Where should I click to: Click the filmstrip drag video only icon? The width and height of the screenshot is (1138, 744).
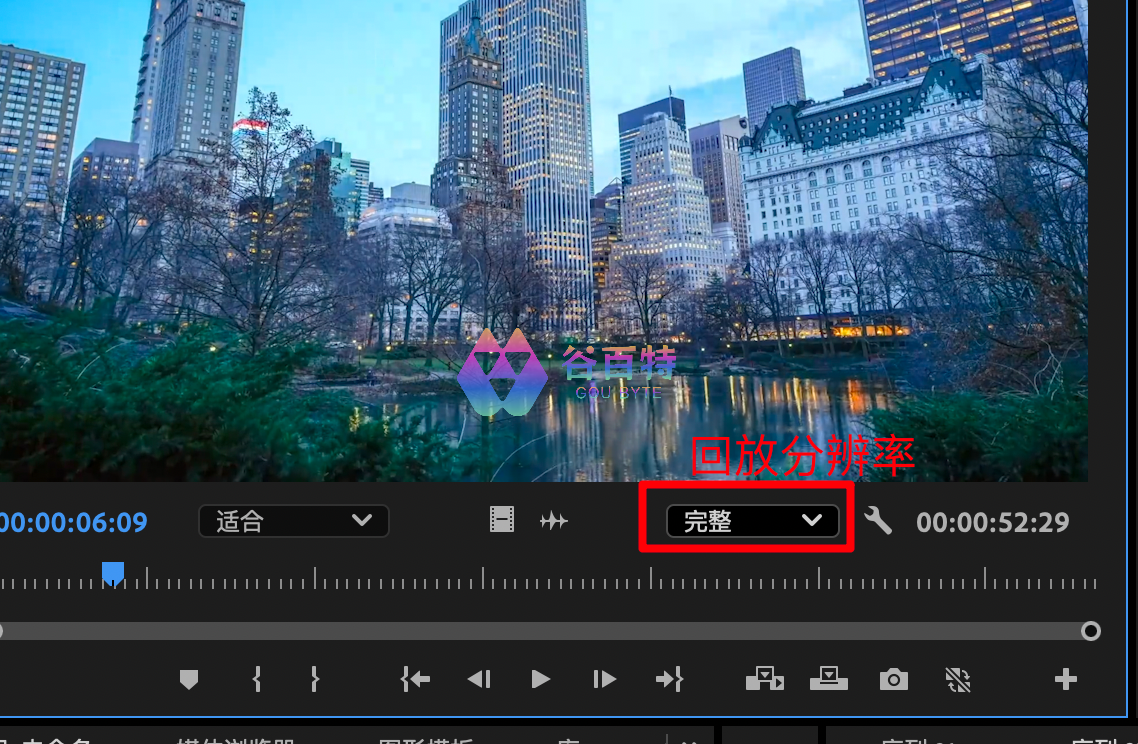(x=502, y=520)
